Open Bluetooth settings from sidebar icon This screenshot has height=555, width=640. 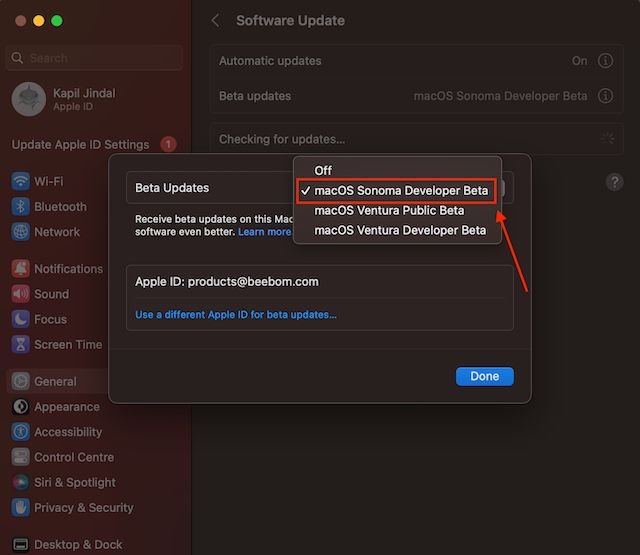coord(20,207)
